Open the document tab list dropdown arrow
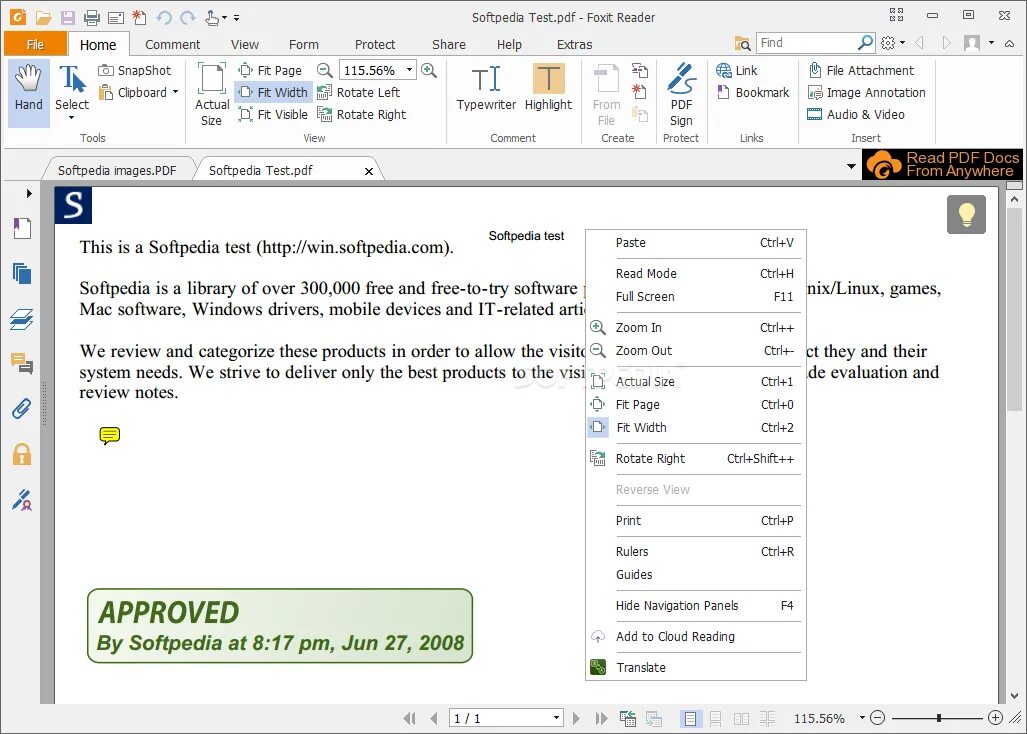This screenshot has height=734, width=1027. (851, 166)
